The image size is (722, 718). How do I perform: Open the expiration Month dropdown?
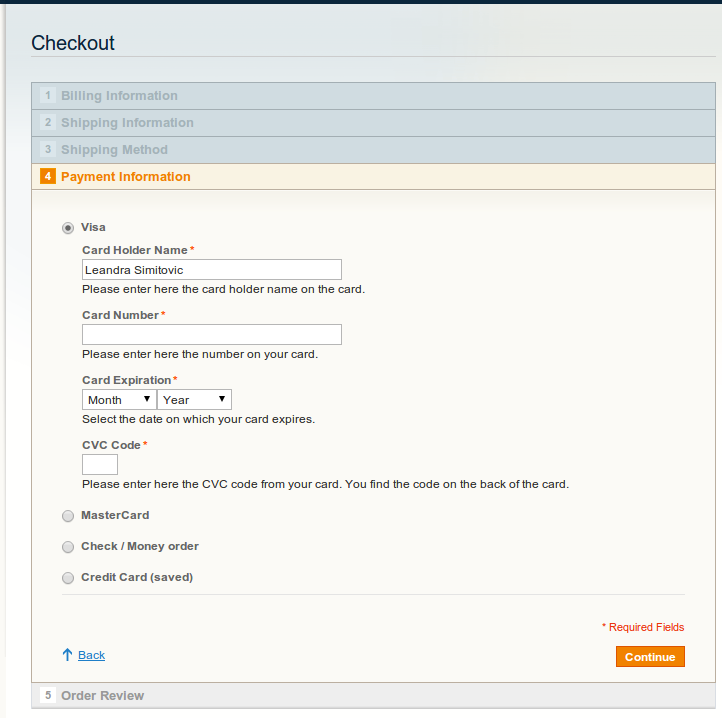point(119,399)
